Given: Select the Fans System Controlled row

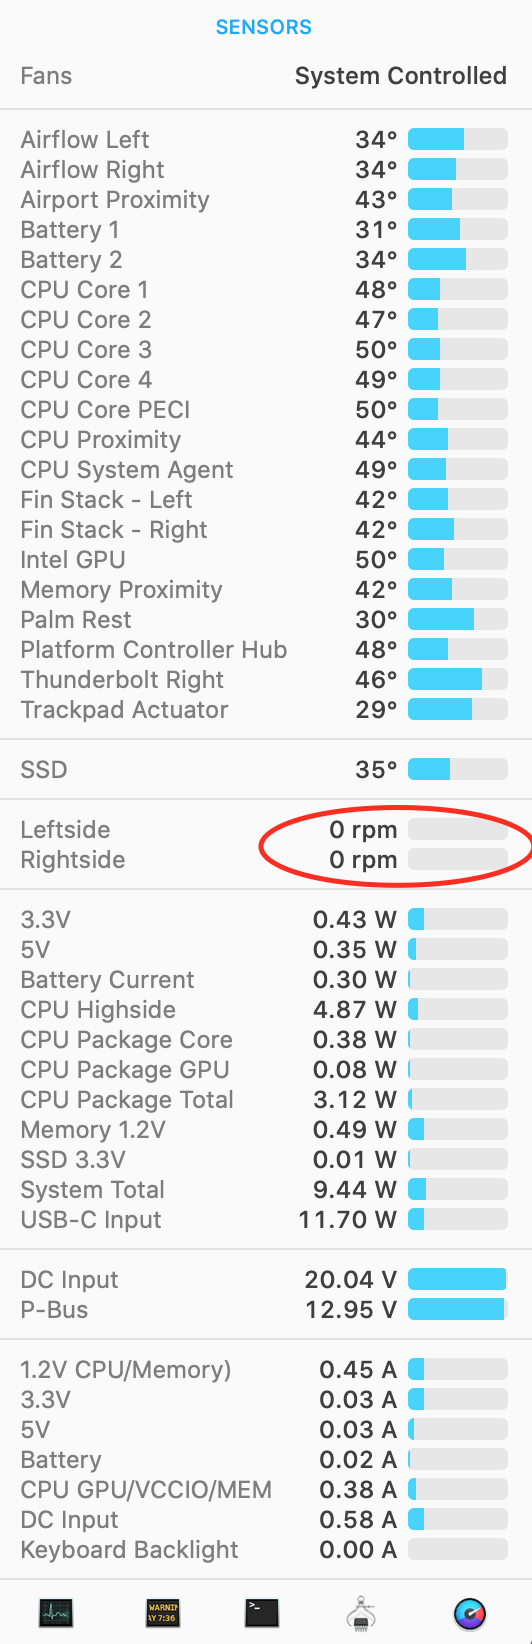Looking at the screenshot, I should [266, 76].
